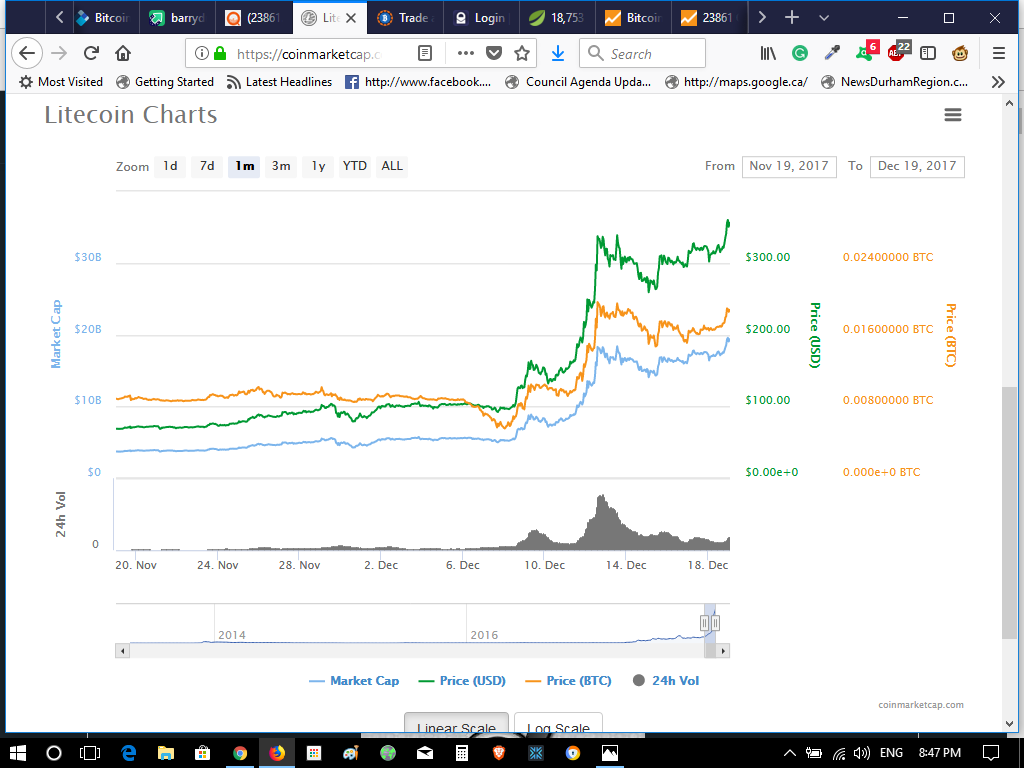The image size is (1024, 768).
Task: Open the Firefox hamburger menu
Action: pyautogui.click(x=999, y=54)
